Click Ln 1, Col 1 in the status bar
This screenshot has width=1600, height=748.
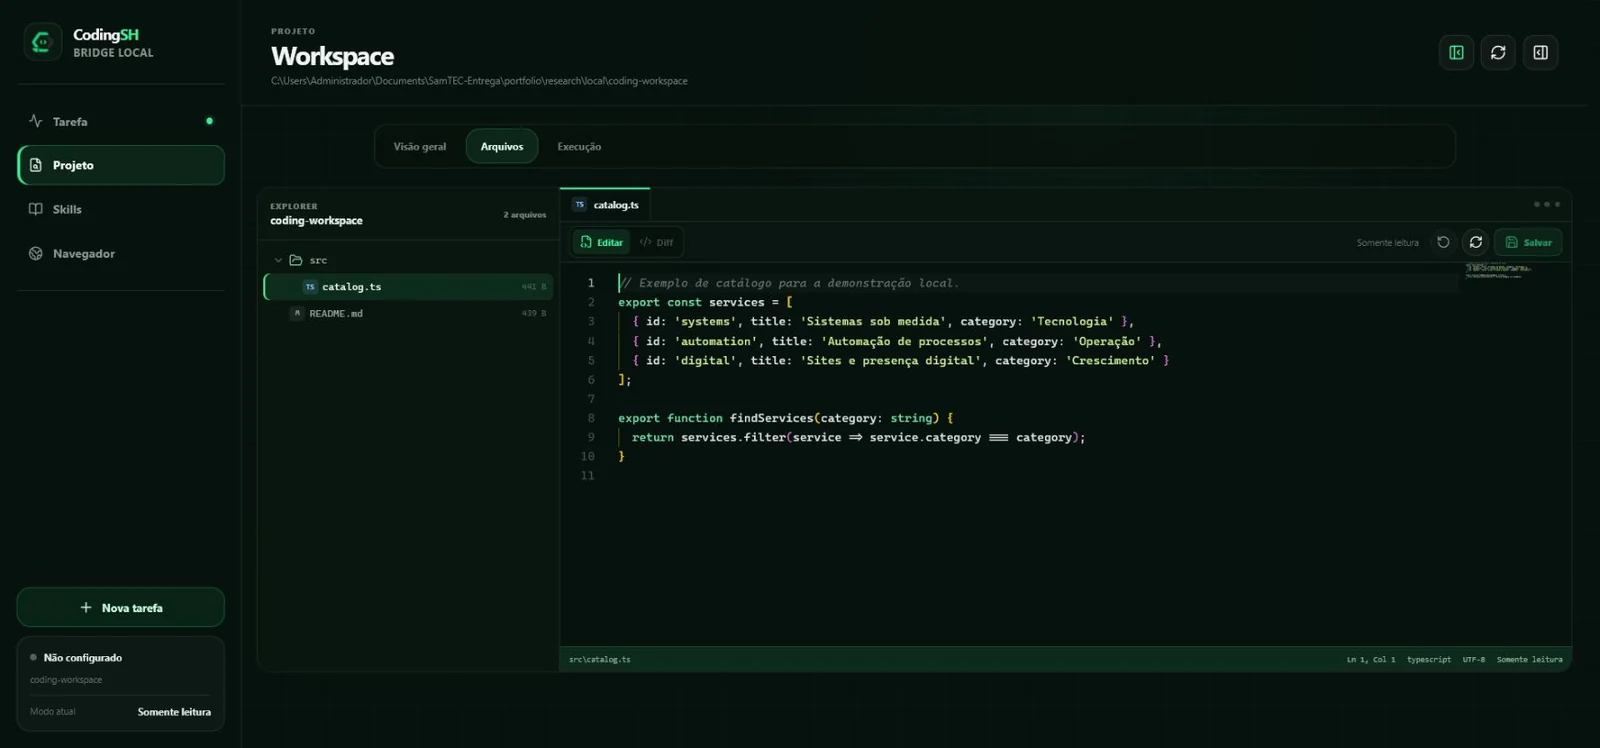1371,659
